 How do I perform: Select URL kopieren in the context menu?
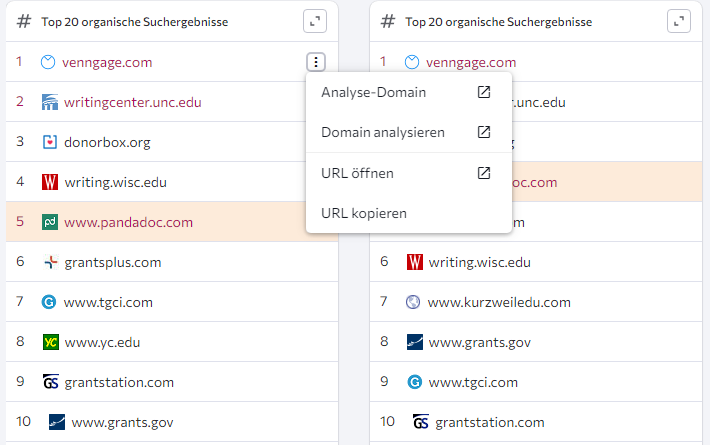coord(409,213)
